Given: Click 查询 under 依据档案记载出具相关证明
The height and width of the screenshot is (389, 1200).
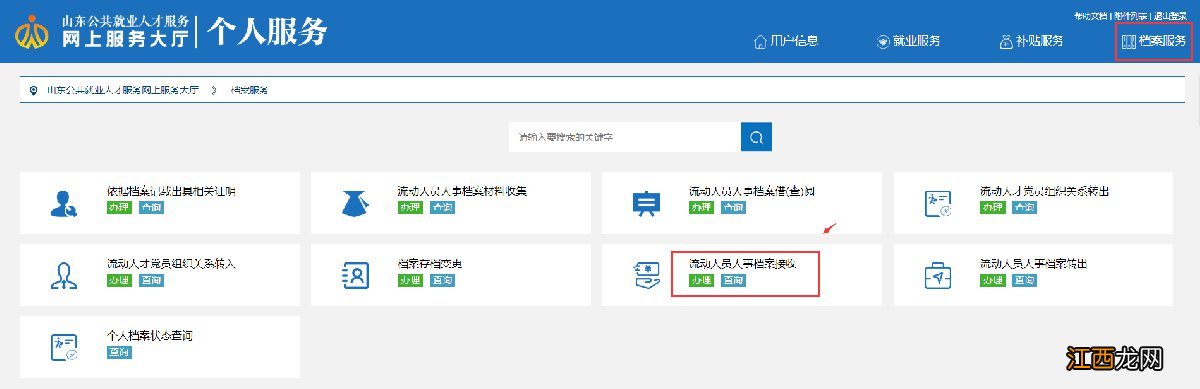Looking at the screenshot, I should pos(150,207).
